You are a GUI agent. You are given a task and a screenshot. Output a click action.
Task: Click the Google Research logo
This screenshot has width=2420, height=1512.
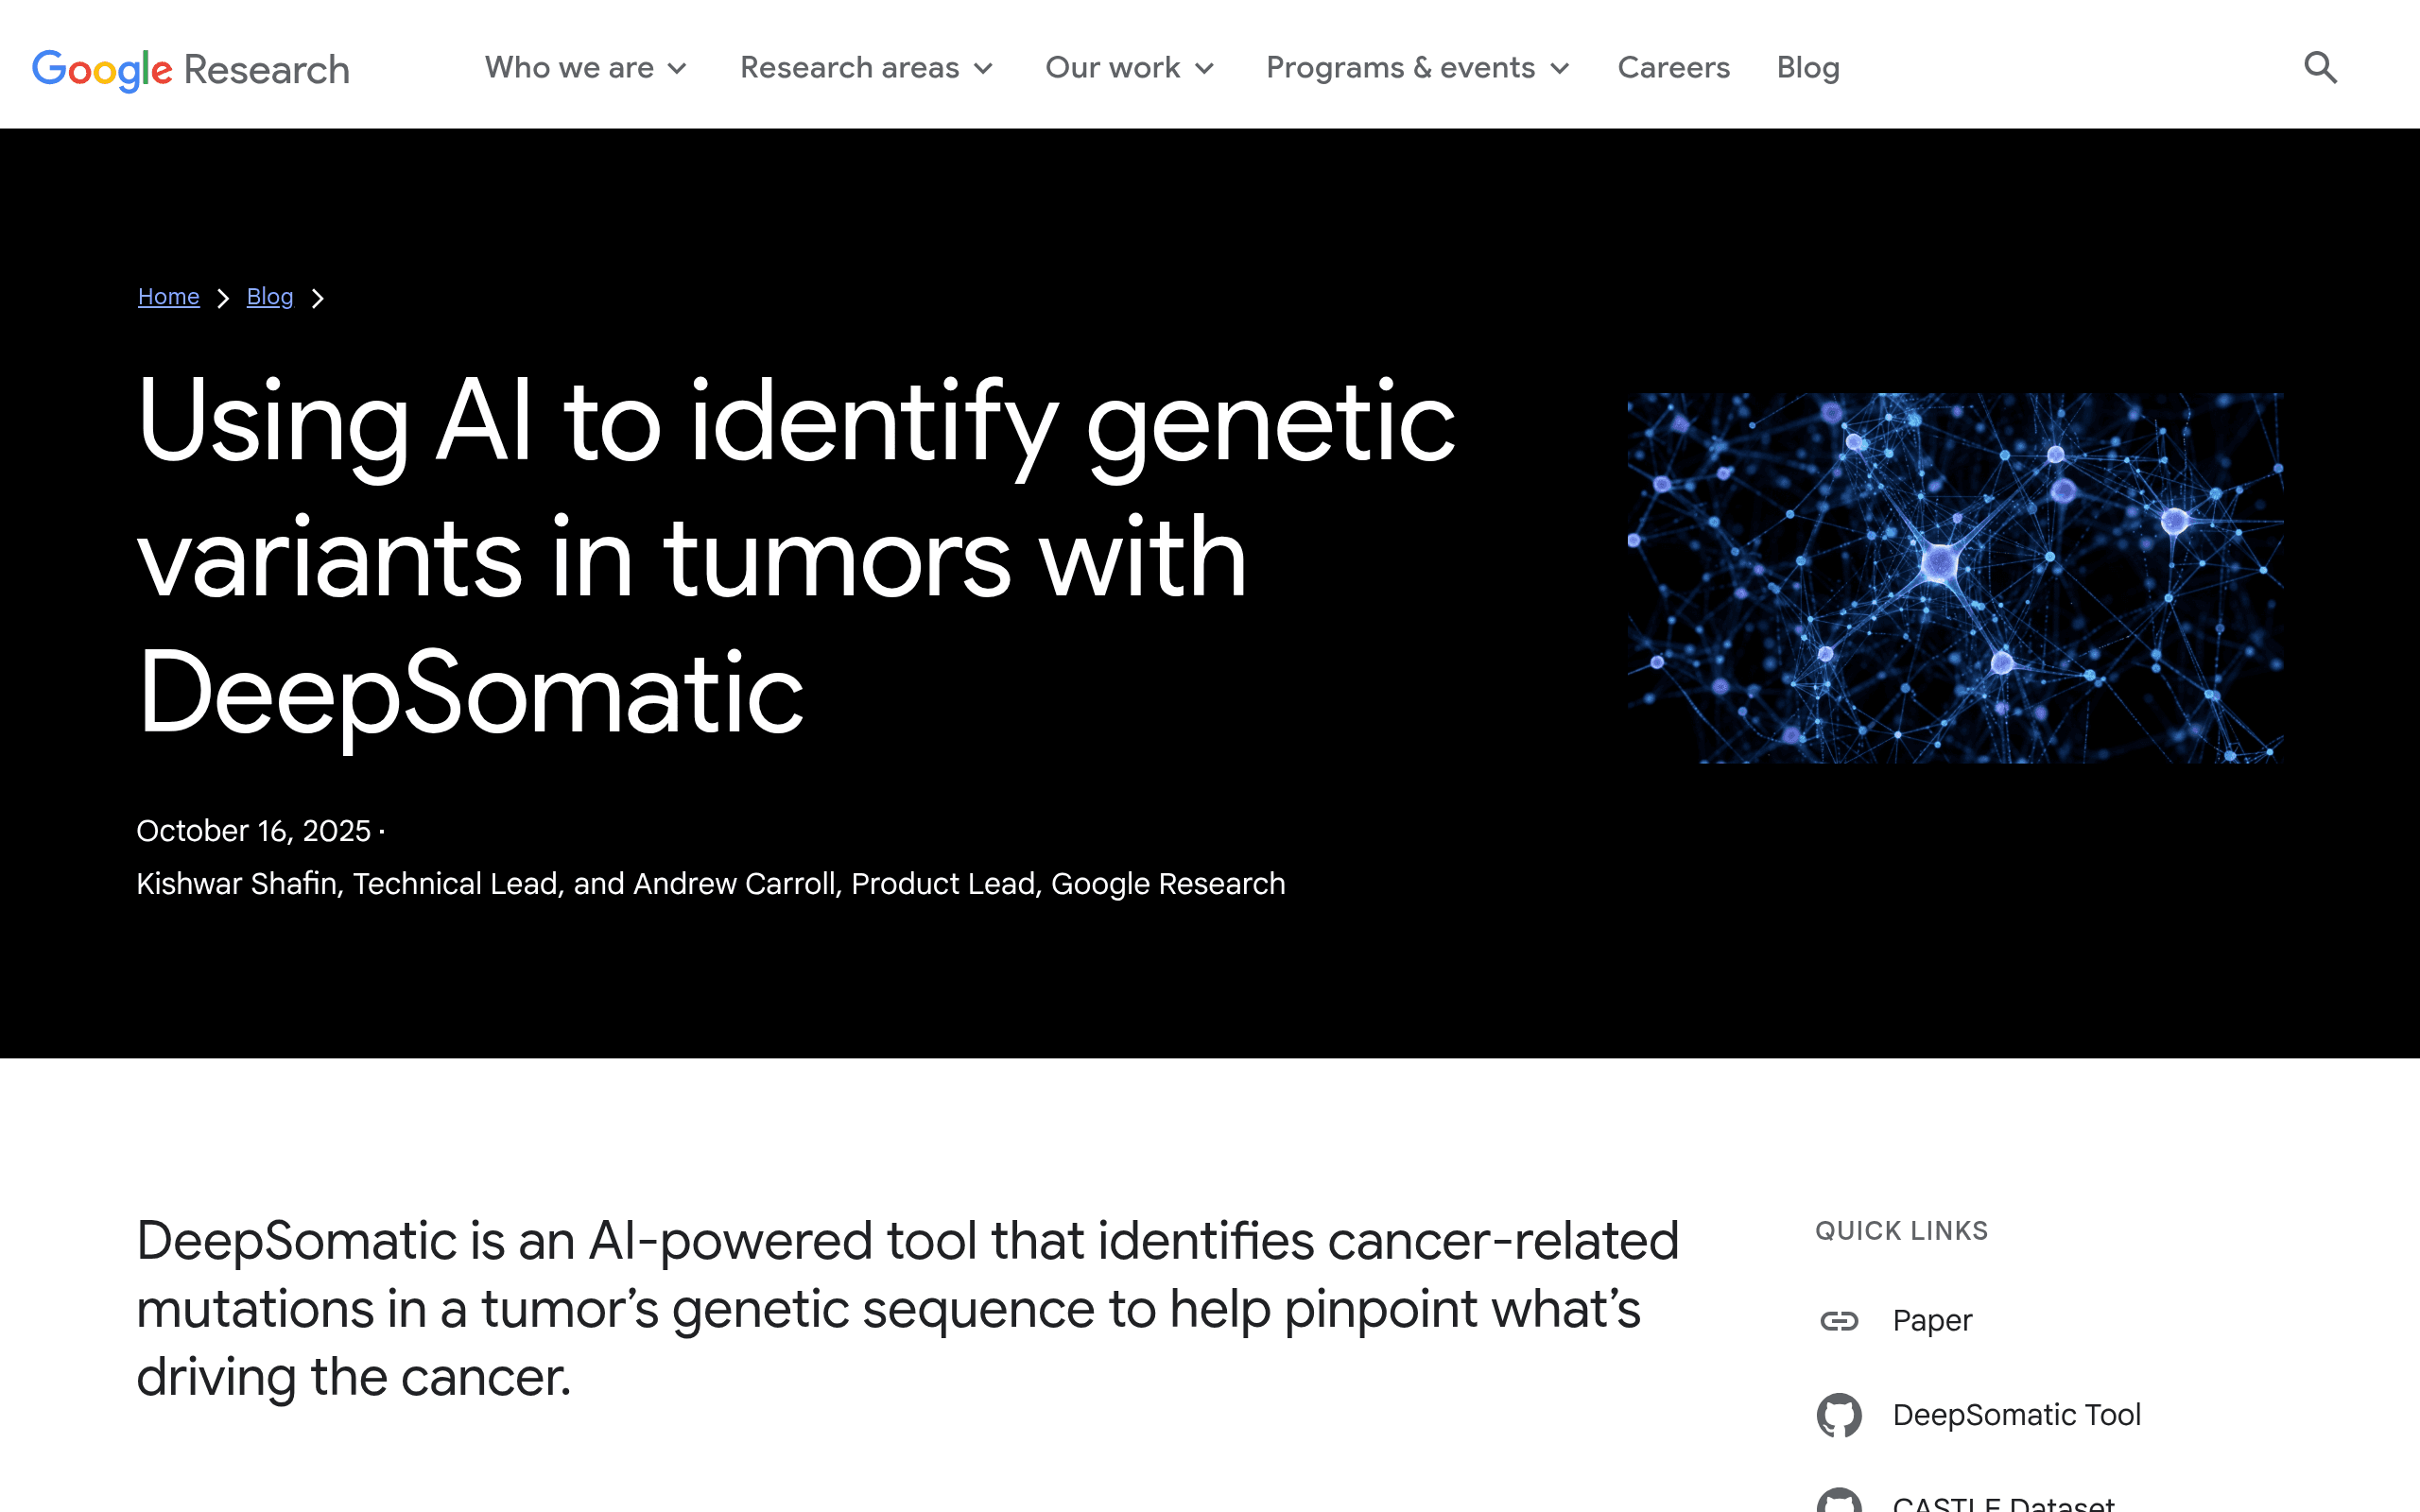click(x=191, y=70)
